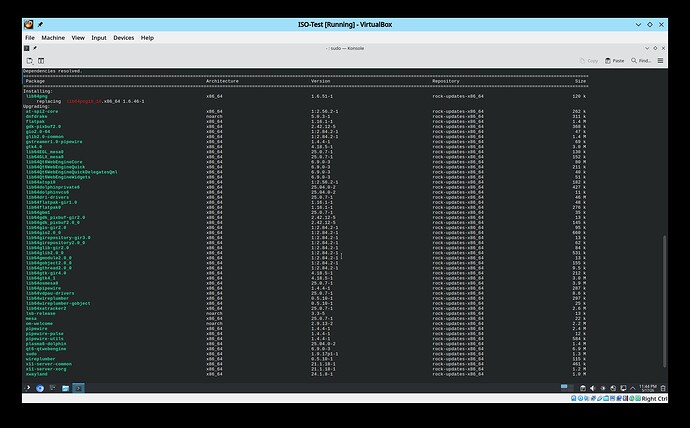Open the system settings icon on guest taskbar
Image resolution: width=690 pixels, height=428 pixels.
pos(53,388)
